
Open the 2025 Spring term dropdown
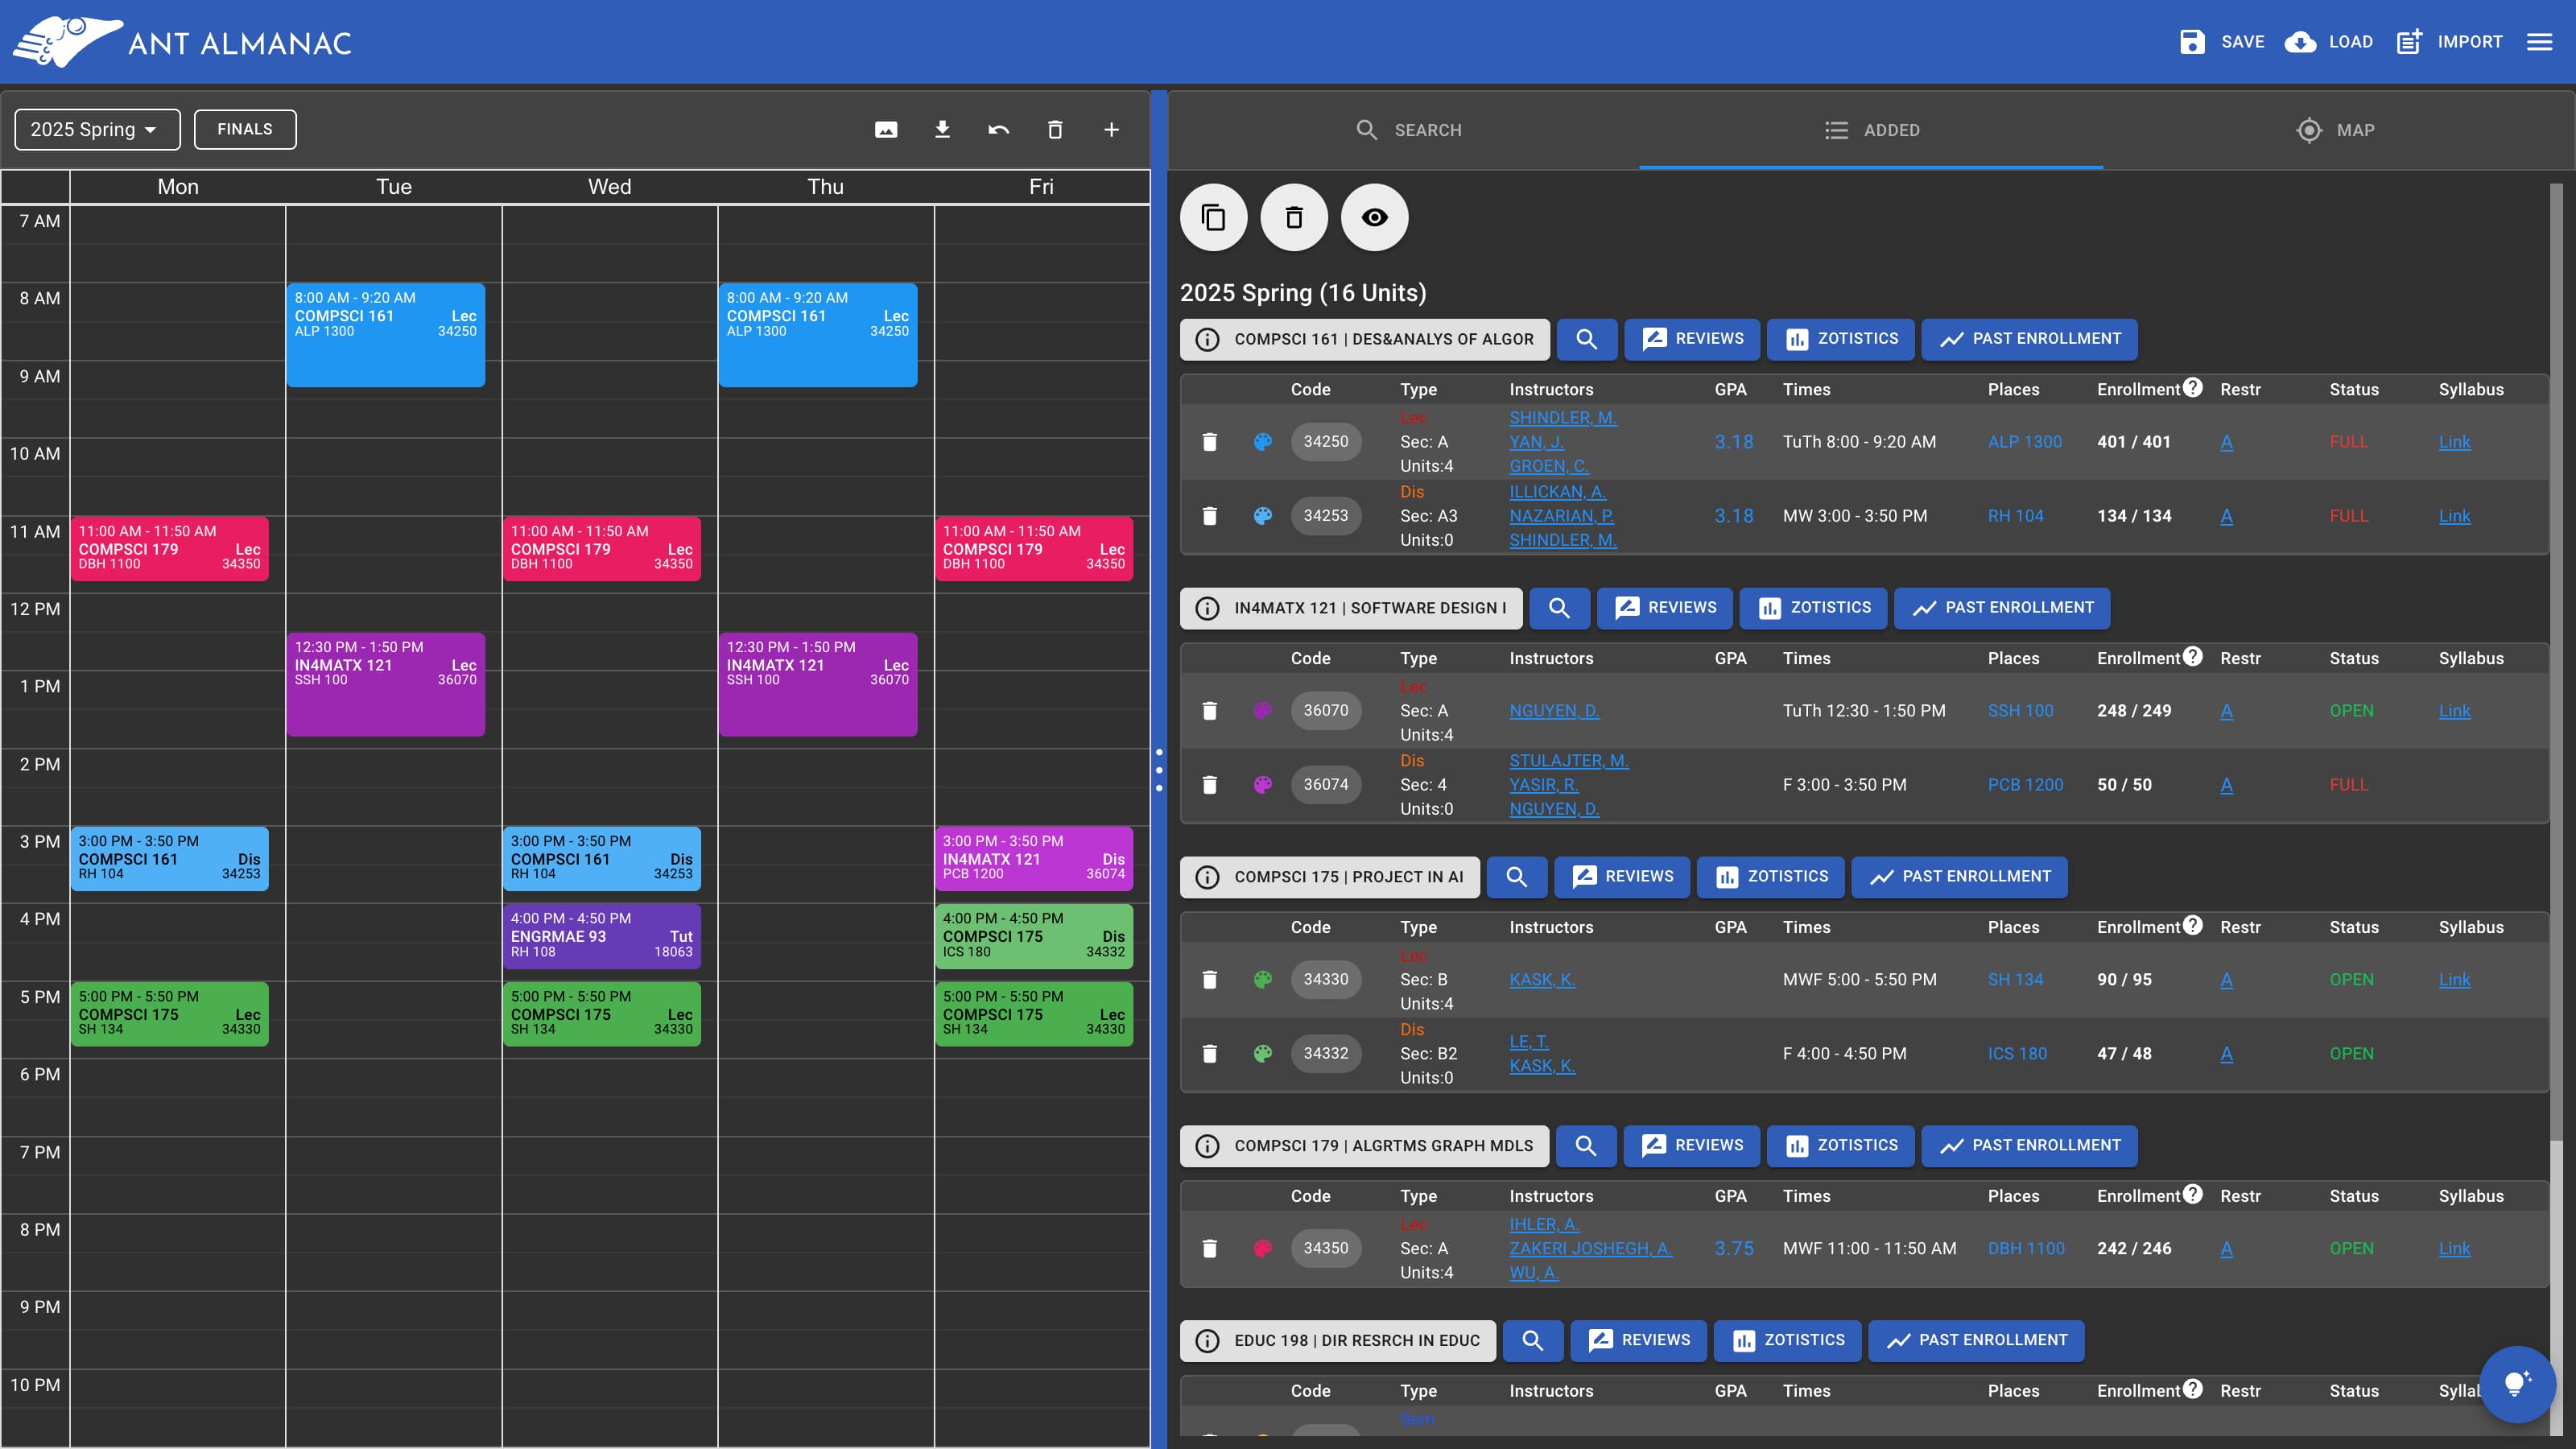click(96, 130)
